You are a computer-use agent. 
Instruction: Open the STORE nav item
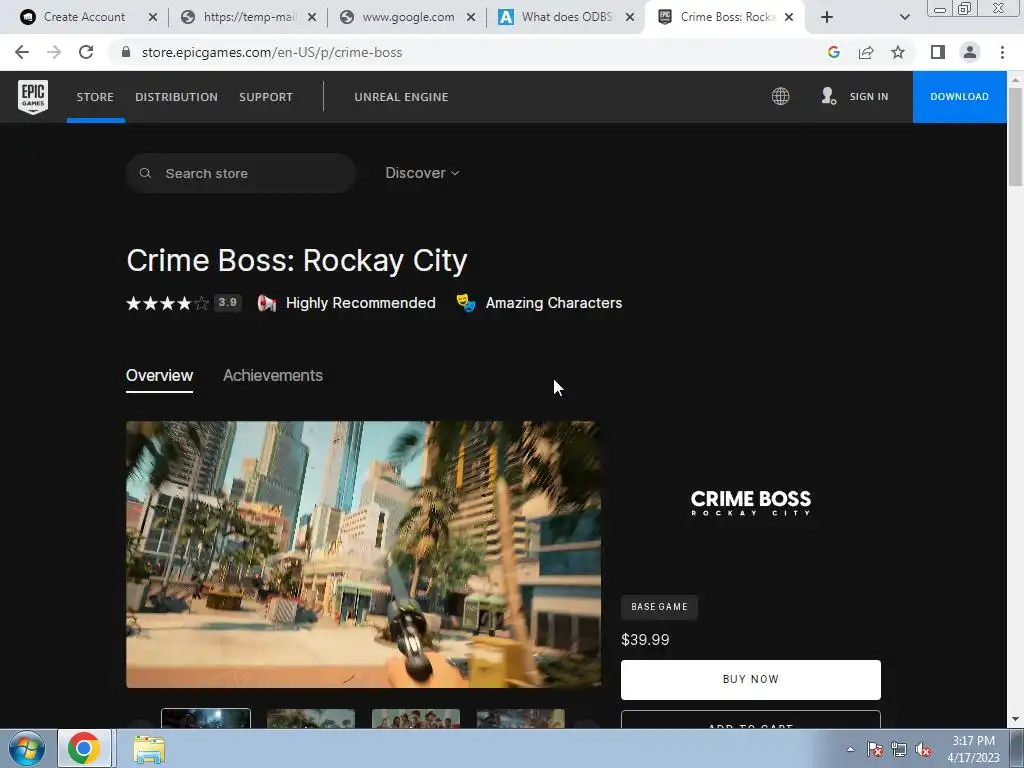95,97
